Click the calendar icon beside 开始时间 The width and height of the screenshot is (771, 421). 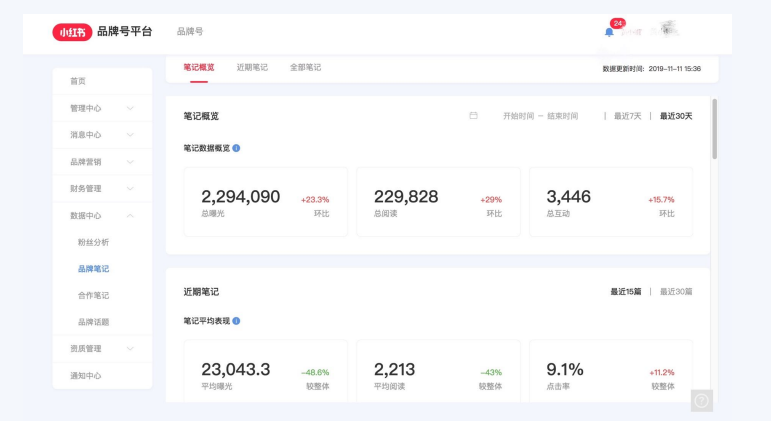pyautogui.click(x=473, y=116)
